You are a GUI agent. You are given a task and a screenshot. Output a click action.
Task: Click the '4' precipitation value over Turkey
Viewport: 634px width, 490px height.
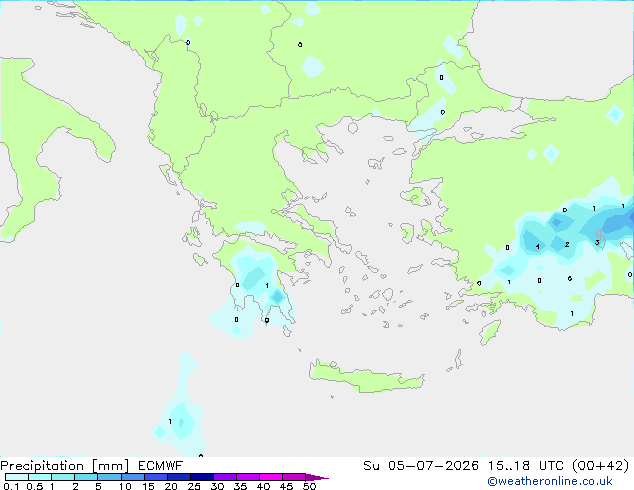click(537, 246)
